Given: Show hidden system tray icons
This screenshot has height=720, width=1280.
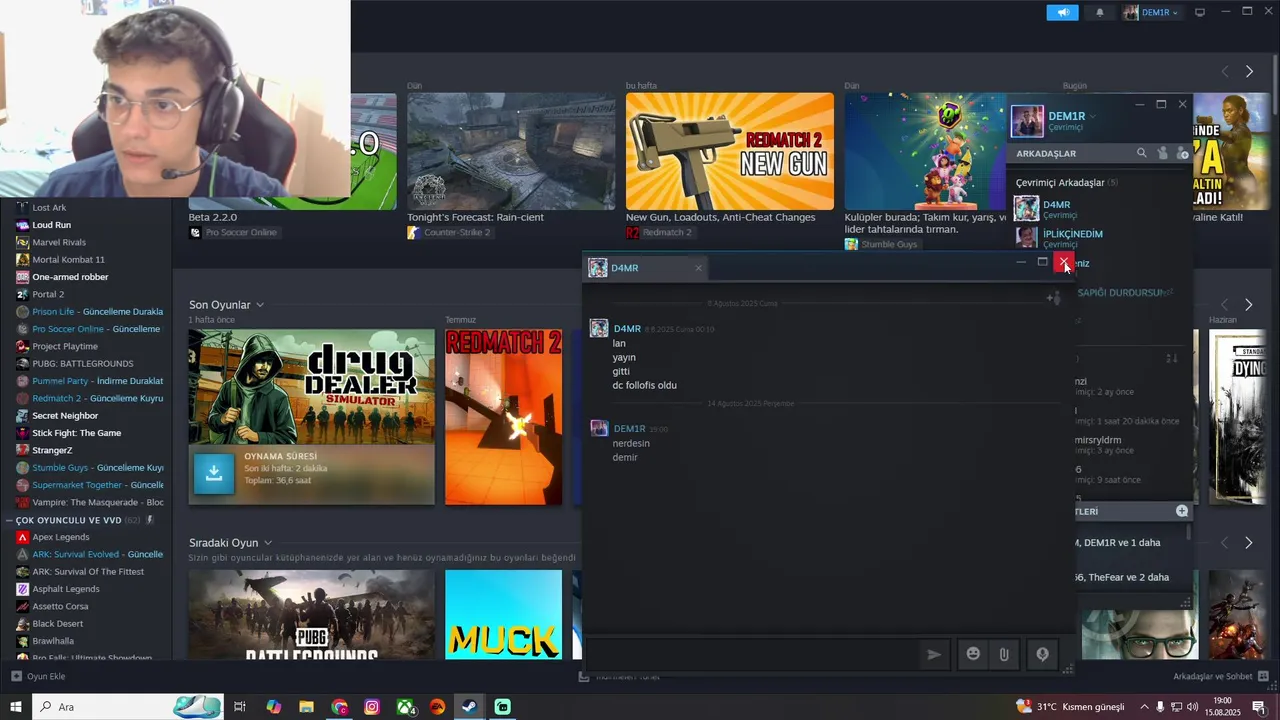Looking at the screenshot, I should click(x=1144, y=707).
